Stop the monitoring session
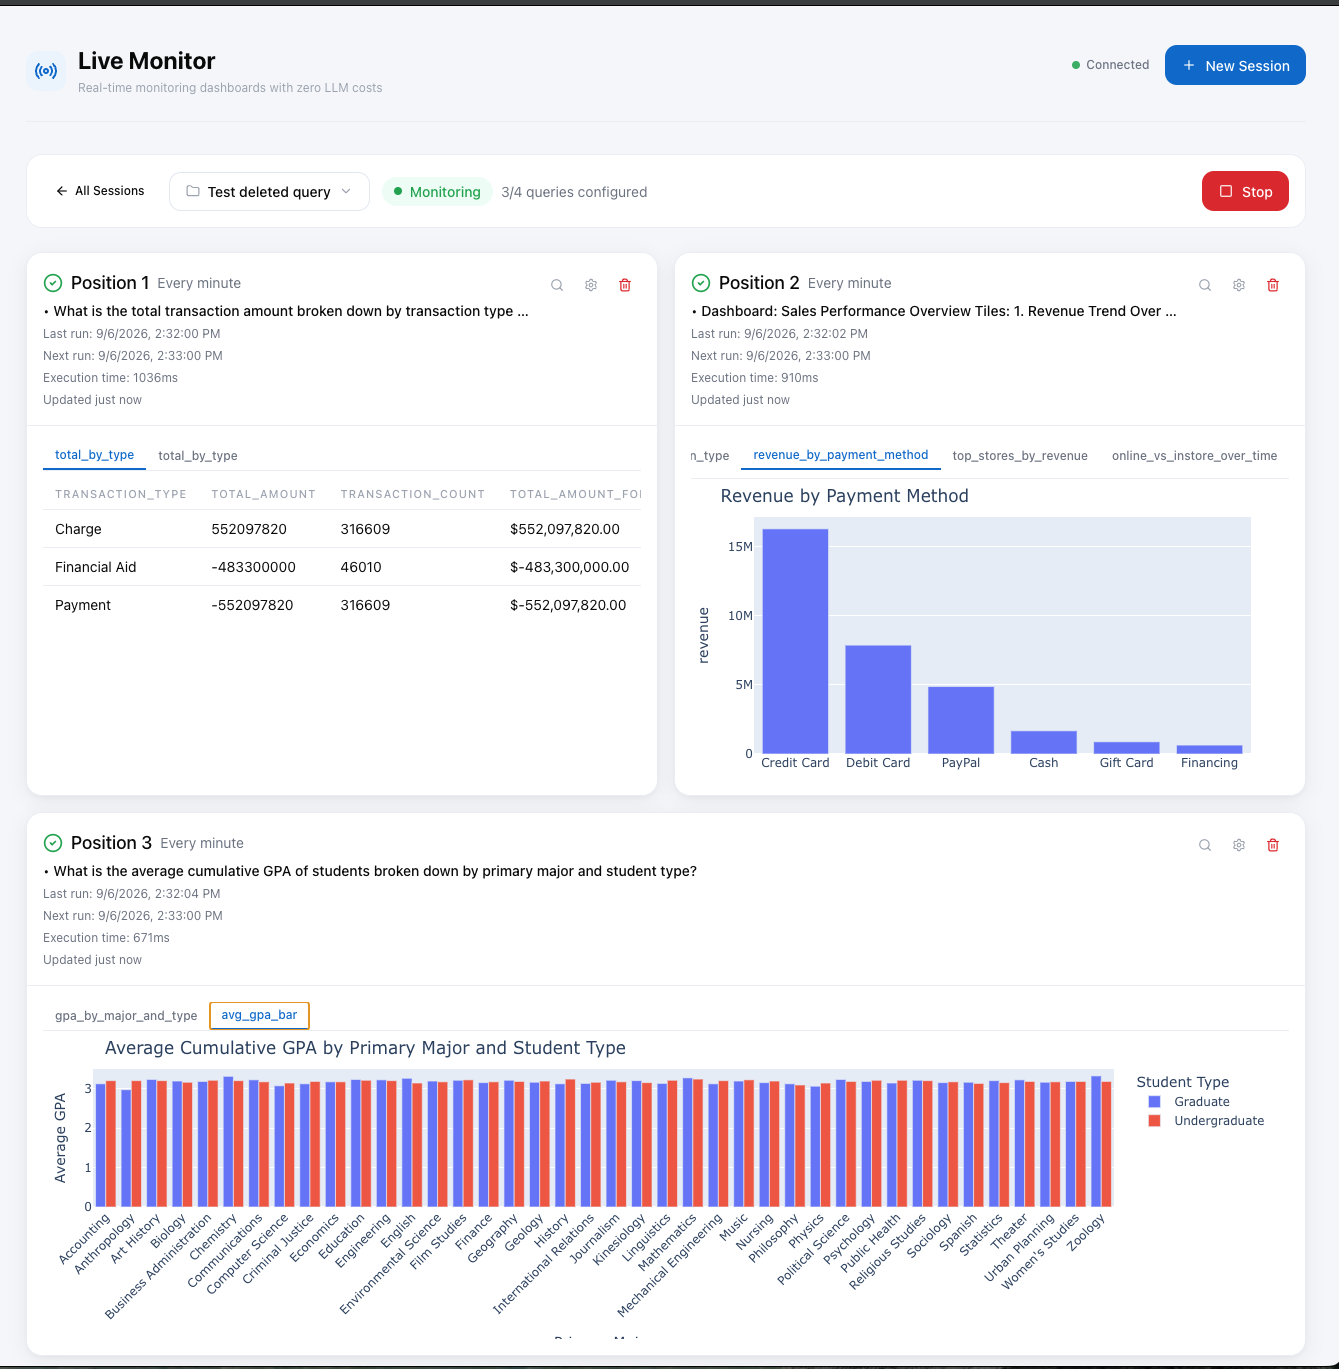Viewport: 1339px width, 1369px height. point(1245,191)
